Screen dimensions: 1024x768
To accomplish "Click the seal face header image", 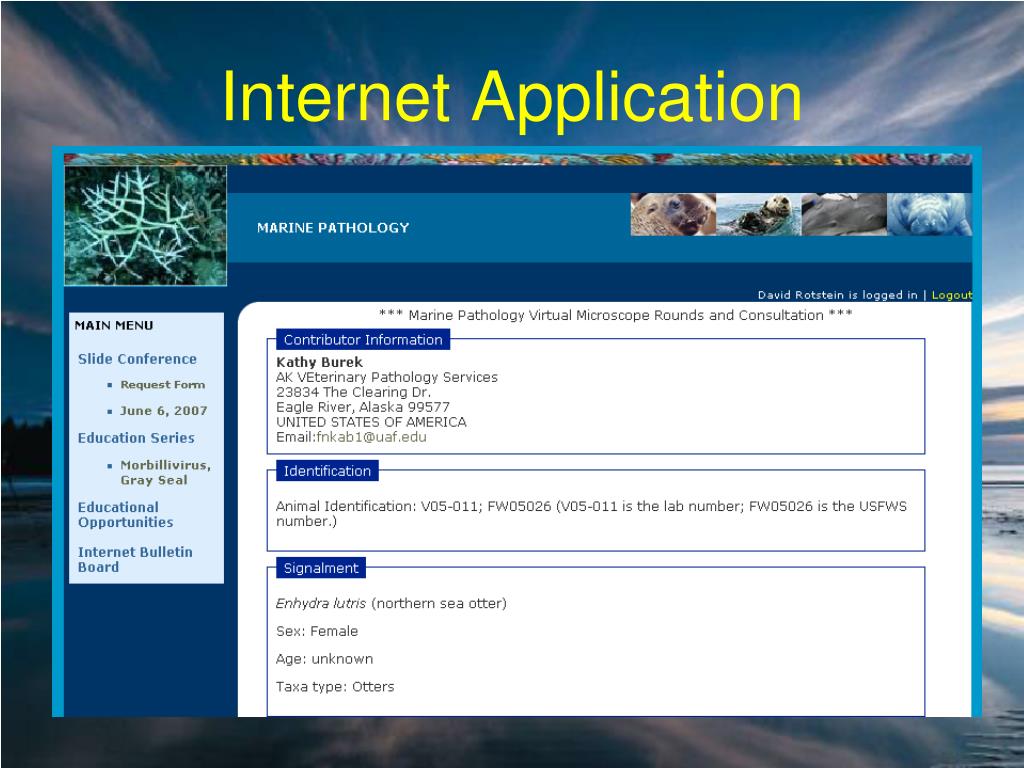I will (672, 214).
